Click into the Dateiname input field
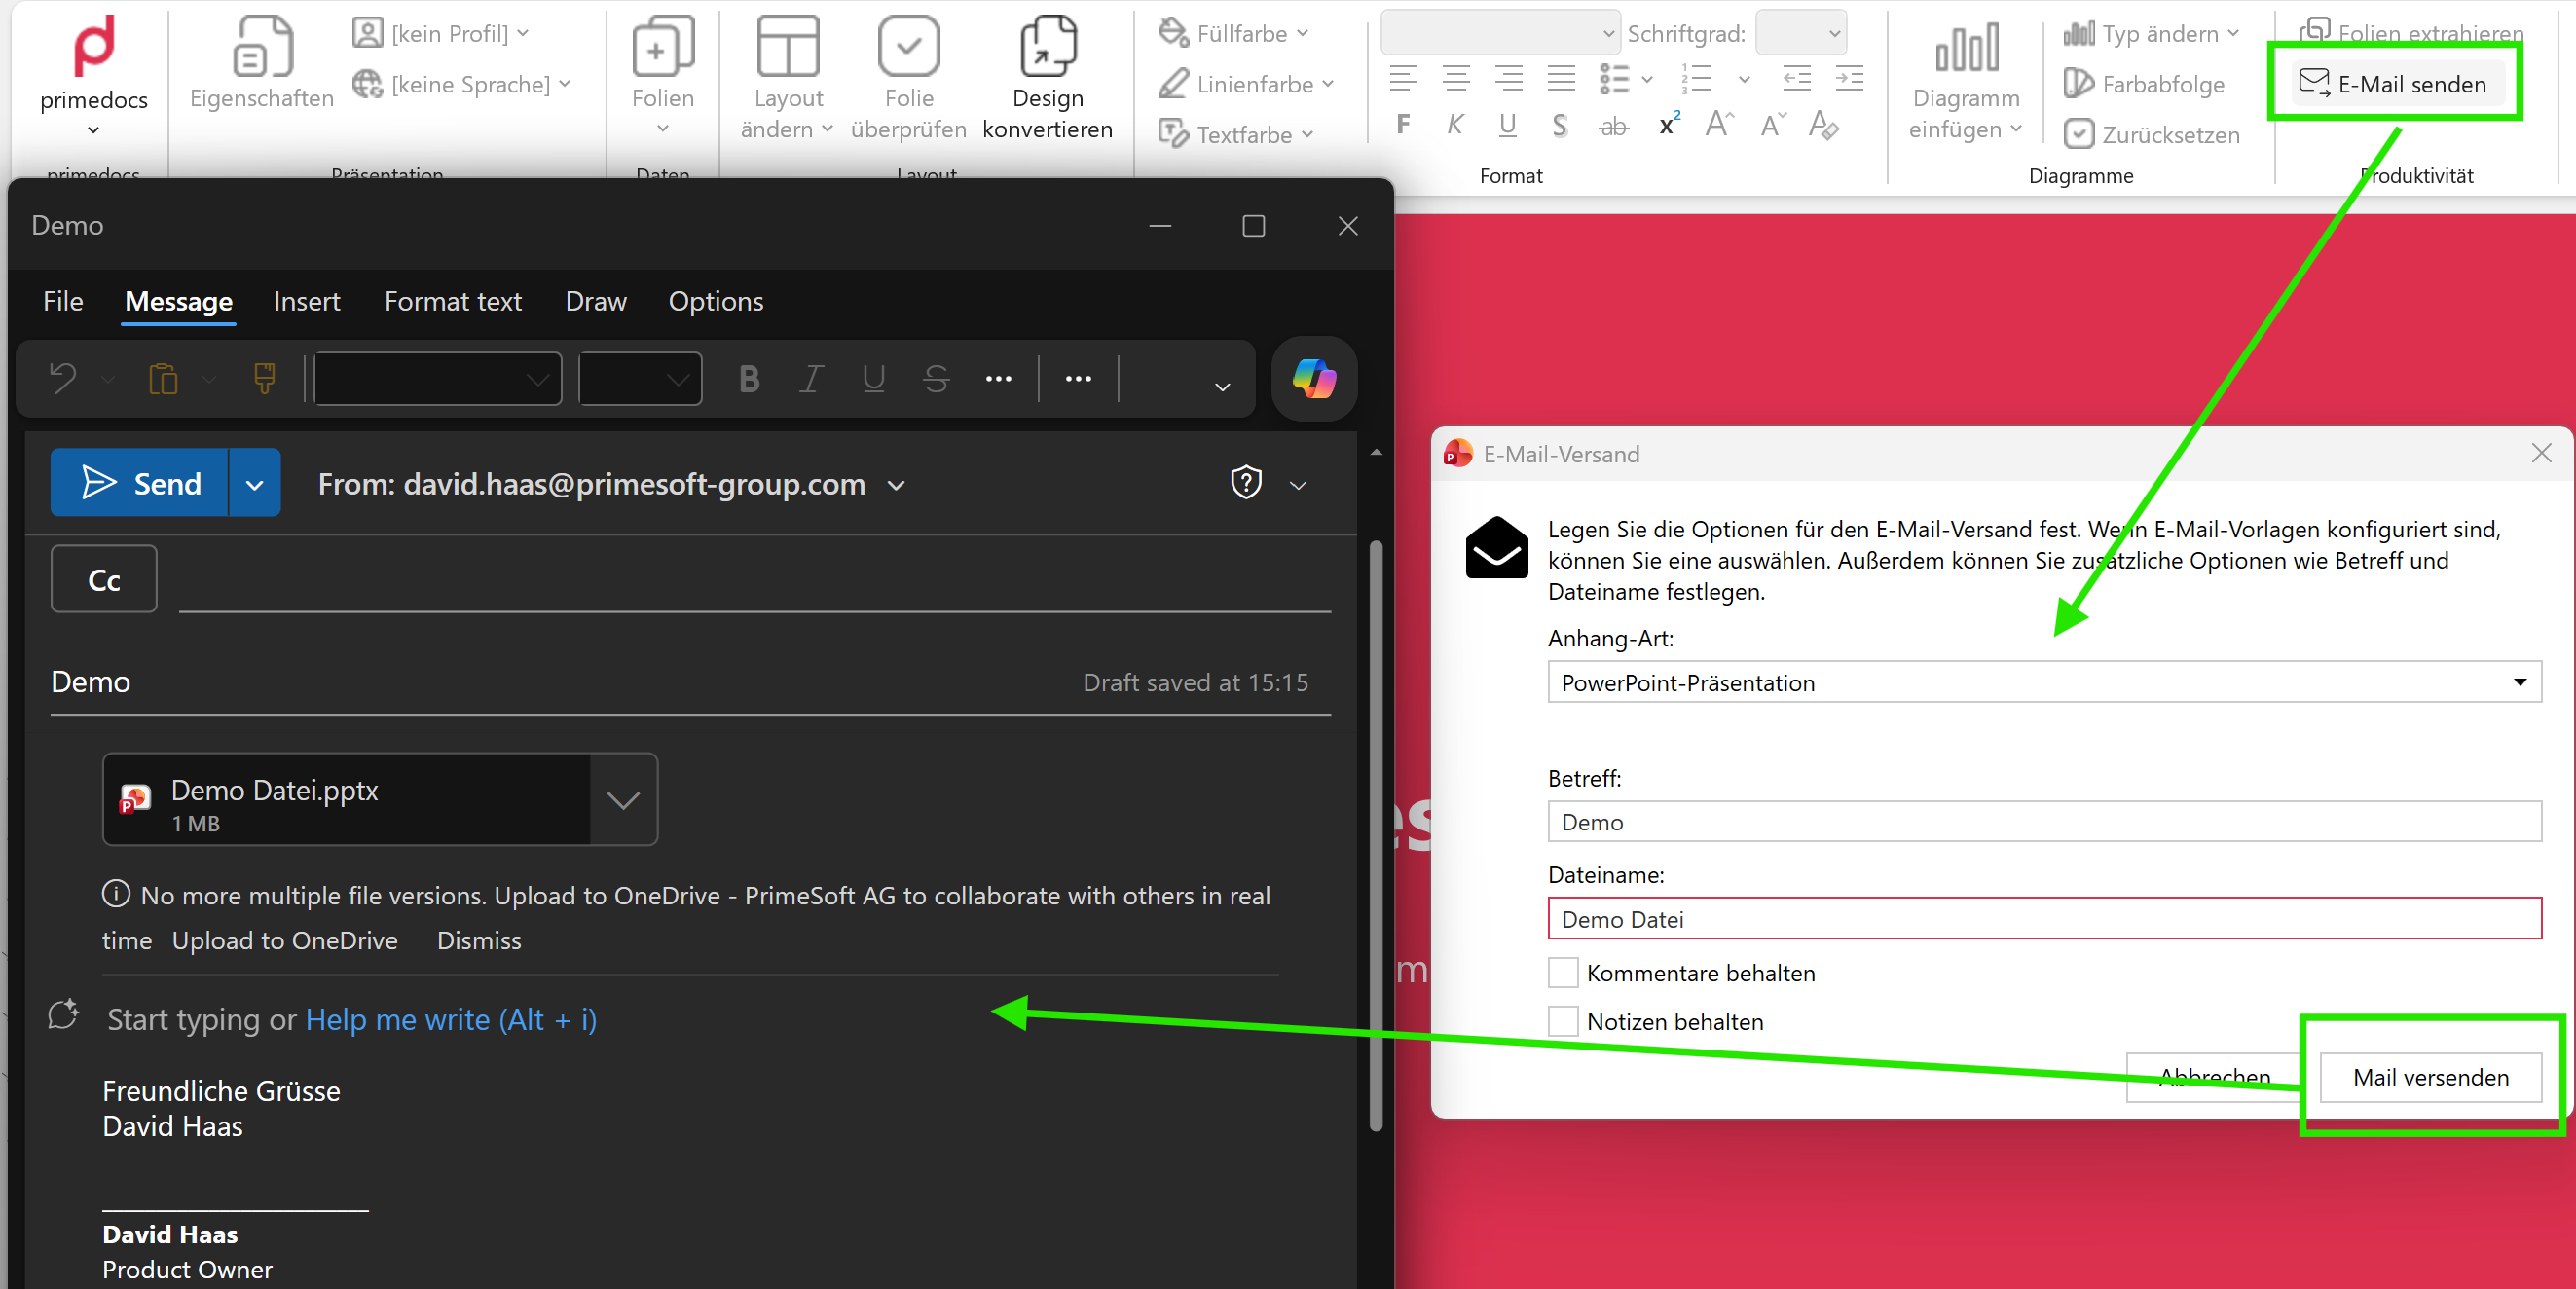 2044,918
